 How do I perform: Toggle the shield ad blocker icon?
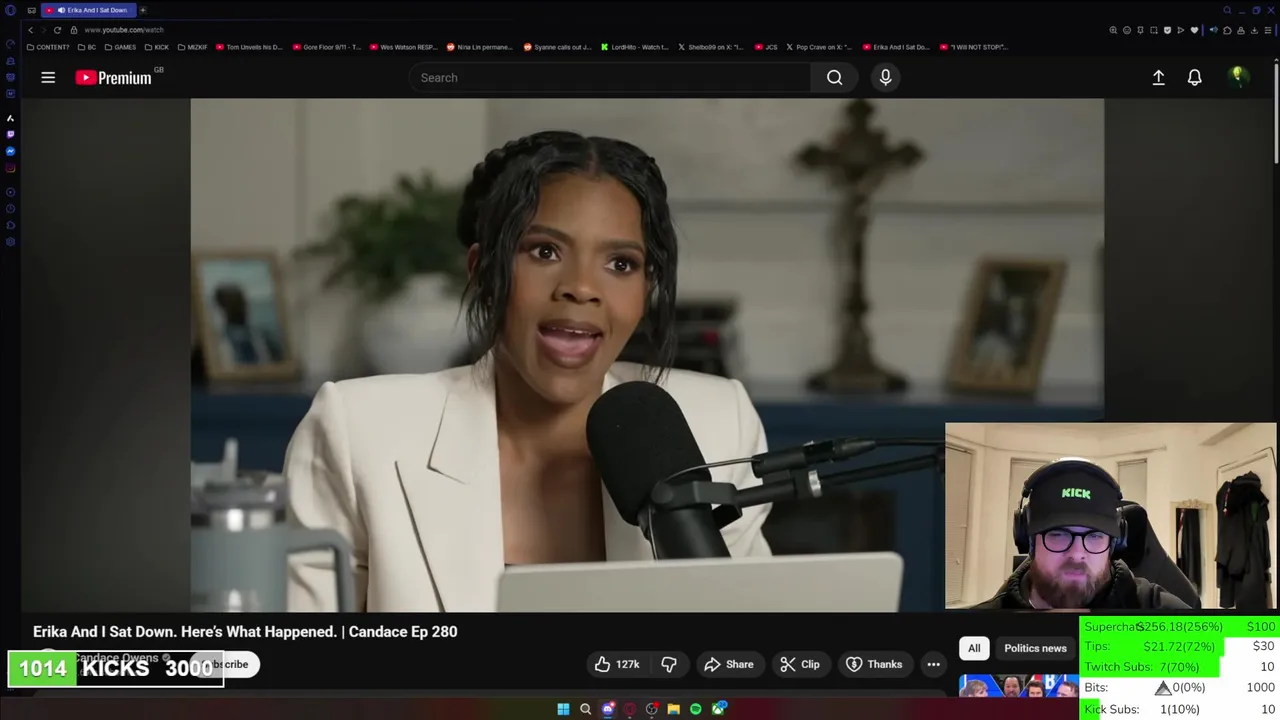pyautogui.click(x=1167, y=30)
